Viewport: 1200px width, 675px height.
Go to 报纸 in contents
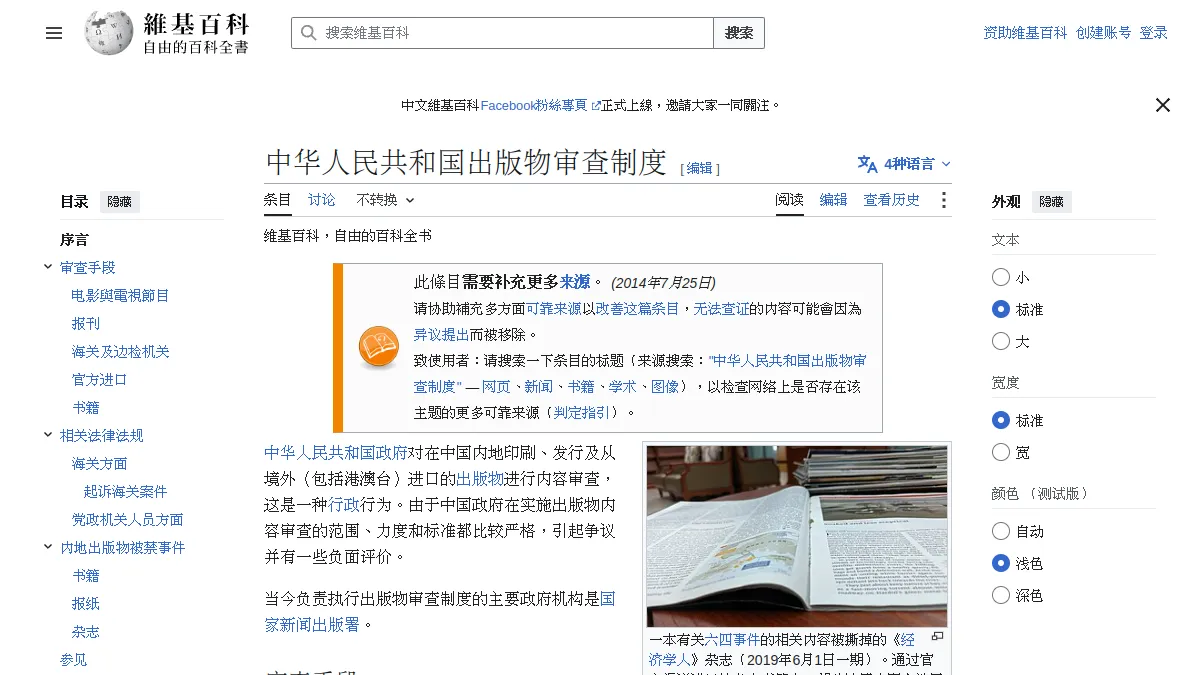(86, 603)
